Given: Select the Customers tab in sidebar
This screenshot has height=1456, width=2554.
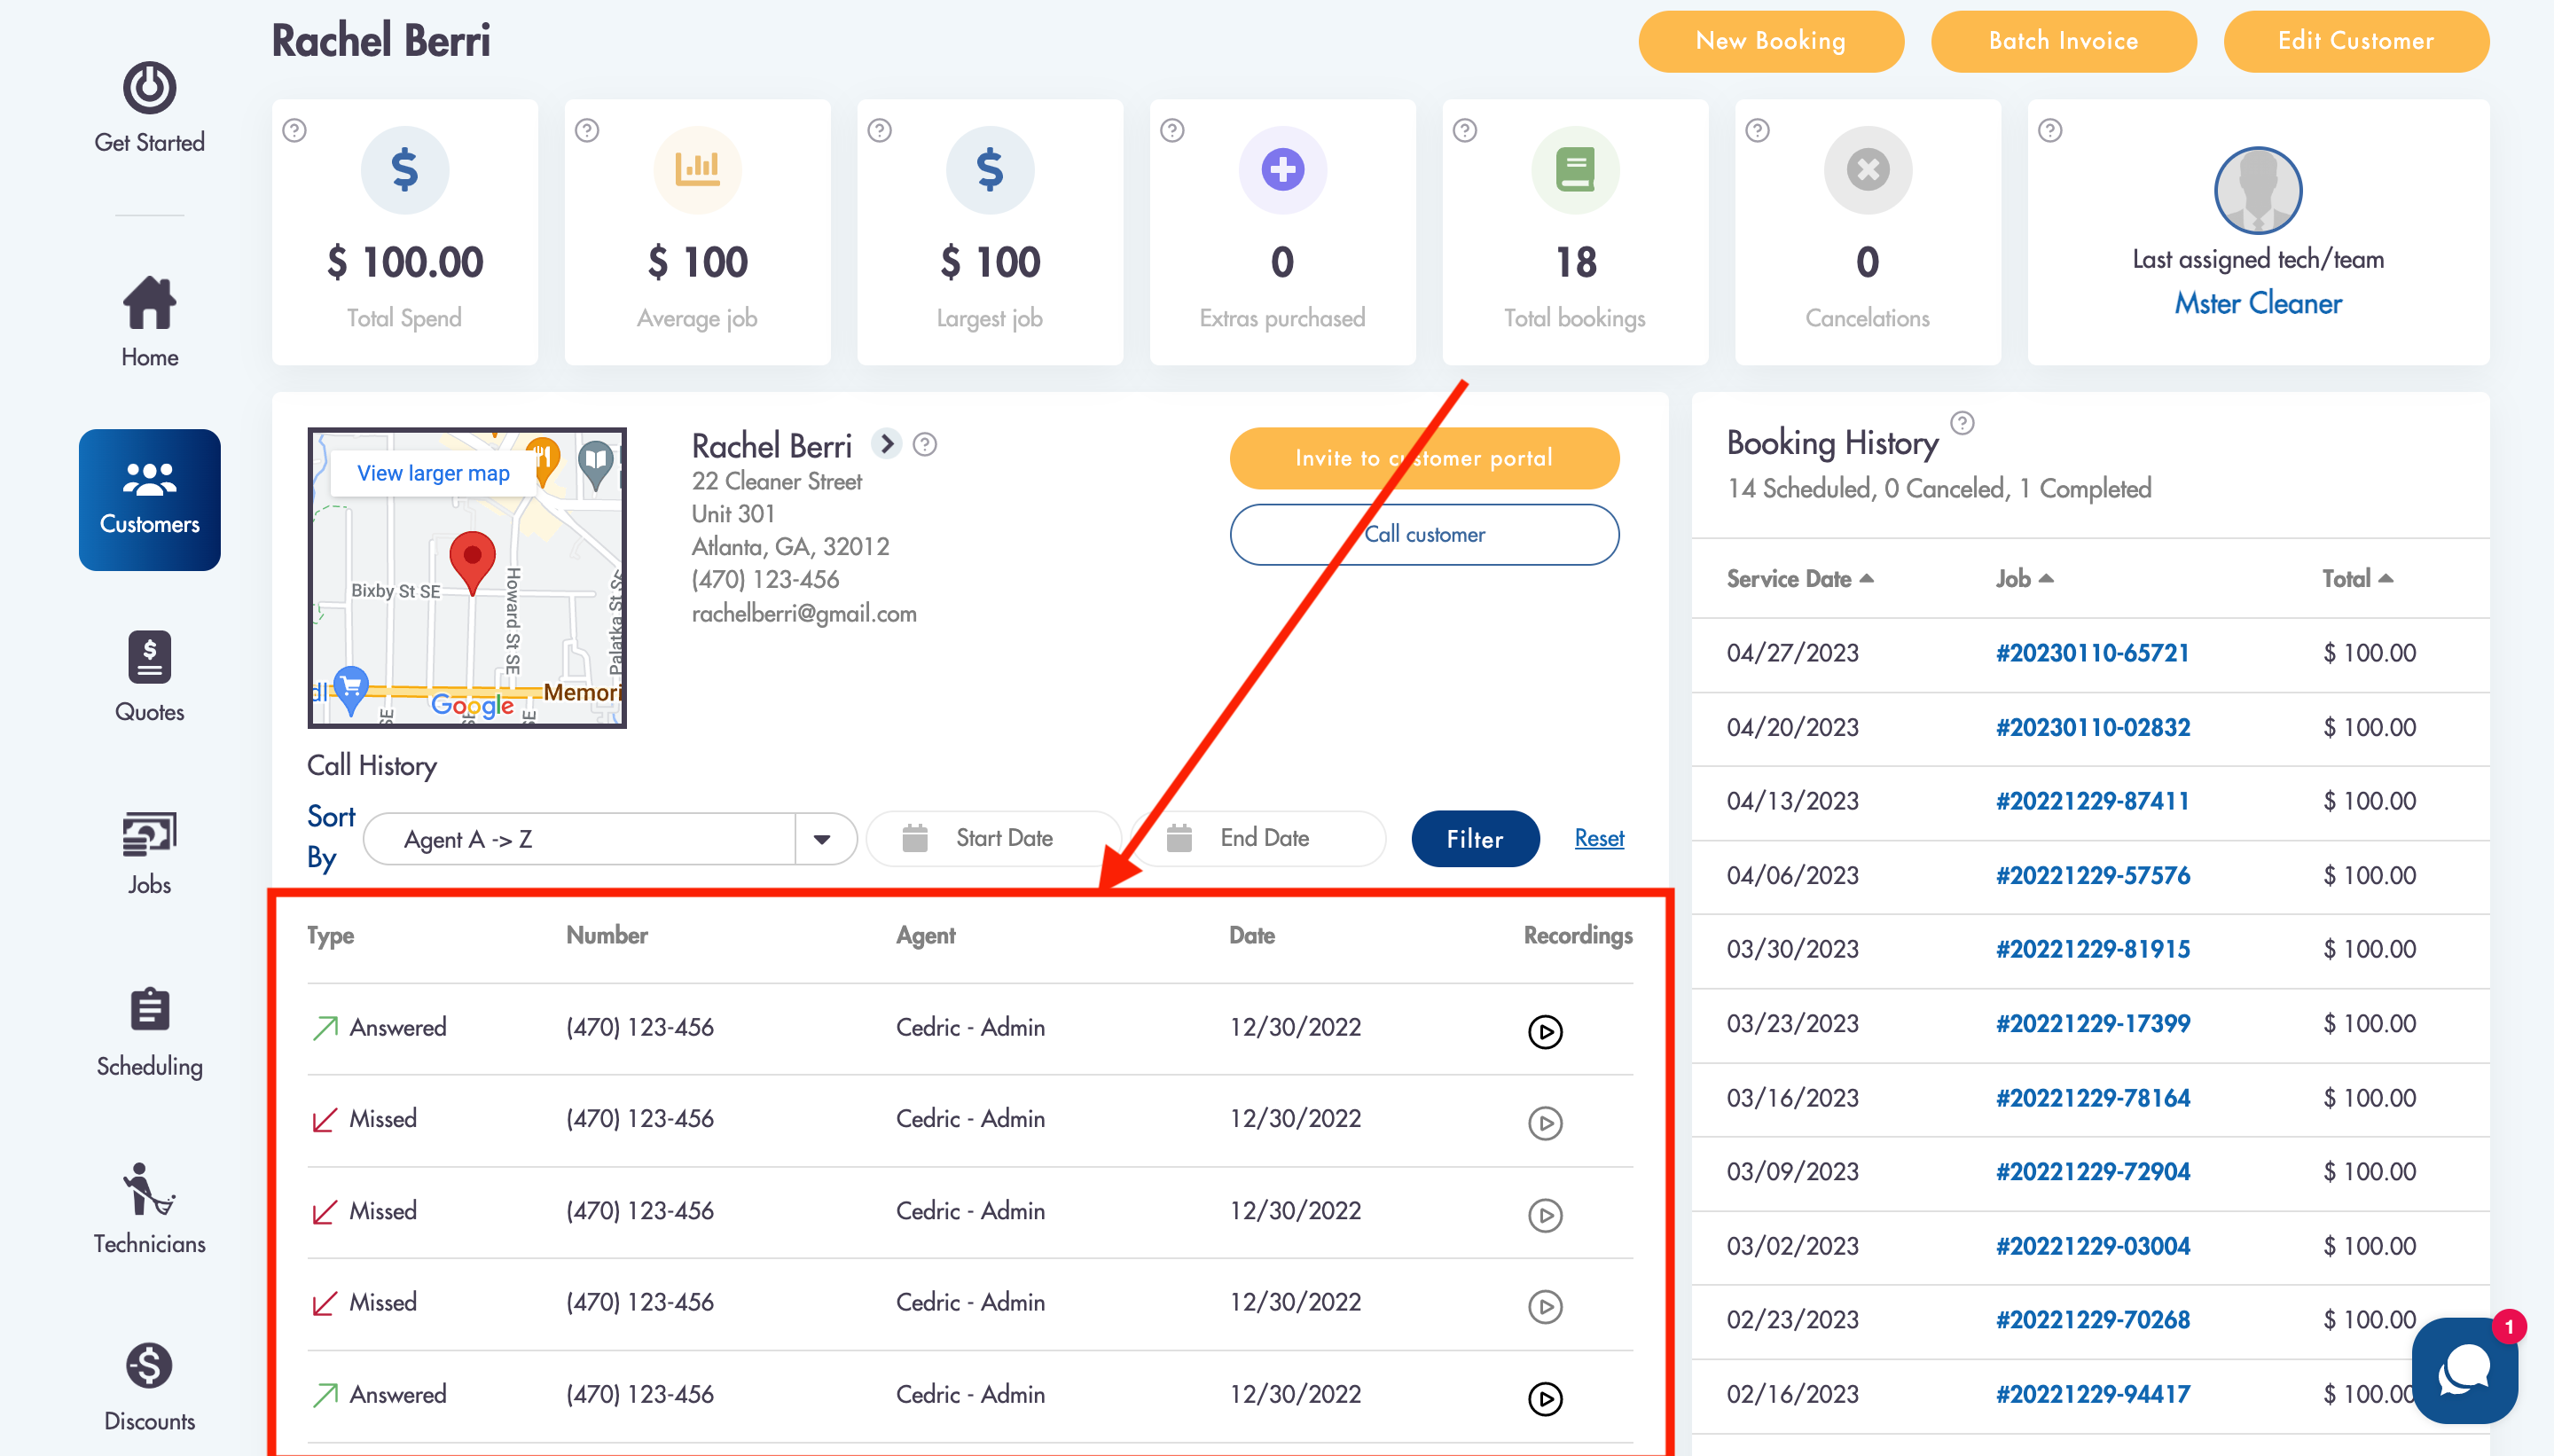Looking at the screenshot, I should [x=149, y=500].
